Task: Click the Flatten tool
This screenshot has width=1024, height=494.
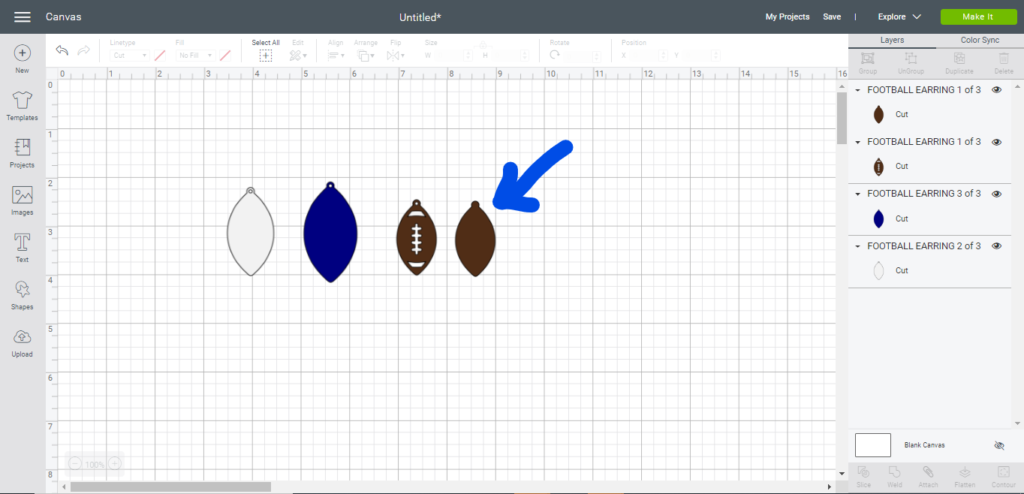Action: (x=965, y=478)
